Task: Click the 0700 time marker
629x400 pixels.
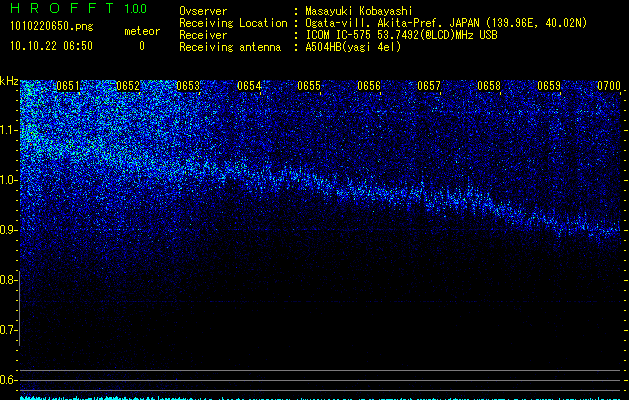Action: click(x=609, y=86)
